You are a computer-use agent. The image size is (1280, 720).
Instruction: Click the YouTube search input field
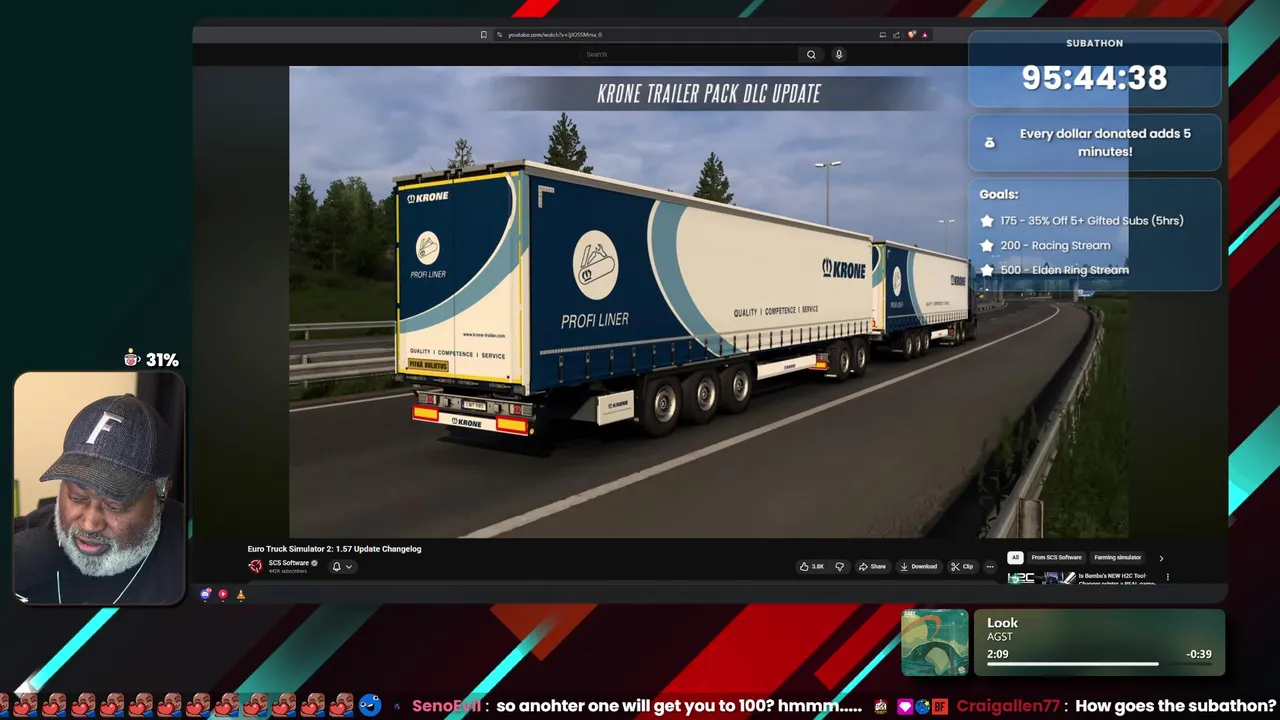[690, 55]
